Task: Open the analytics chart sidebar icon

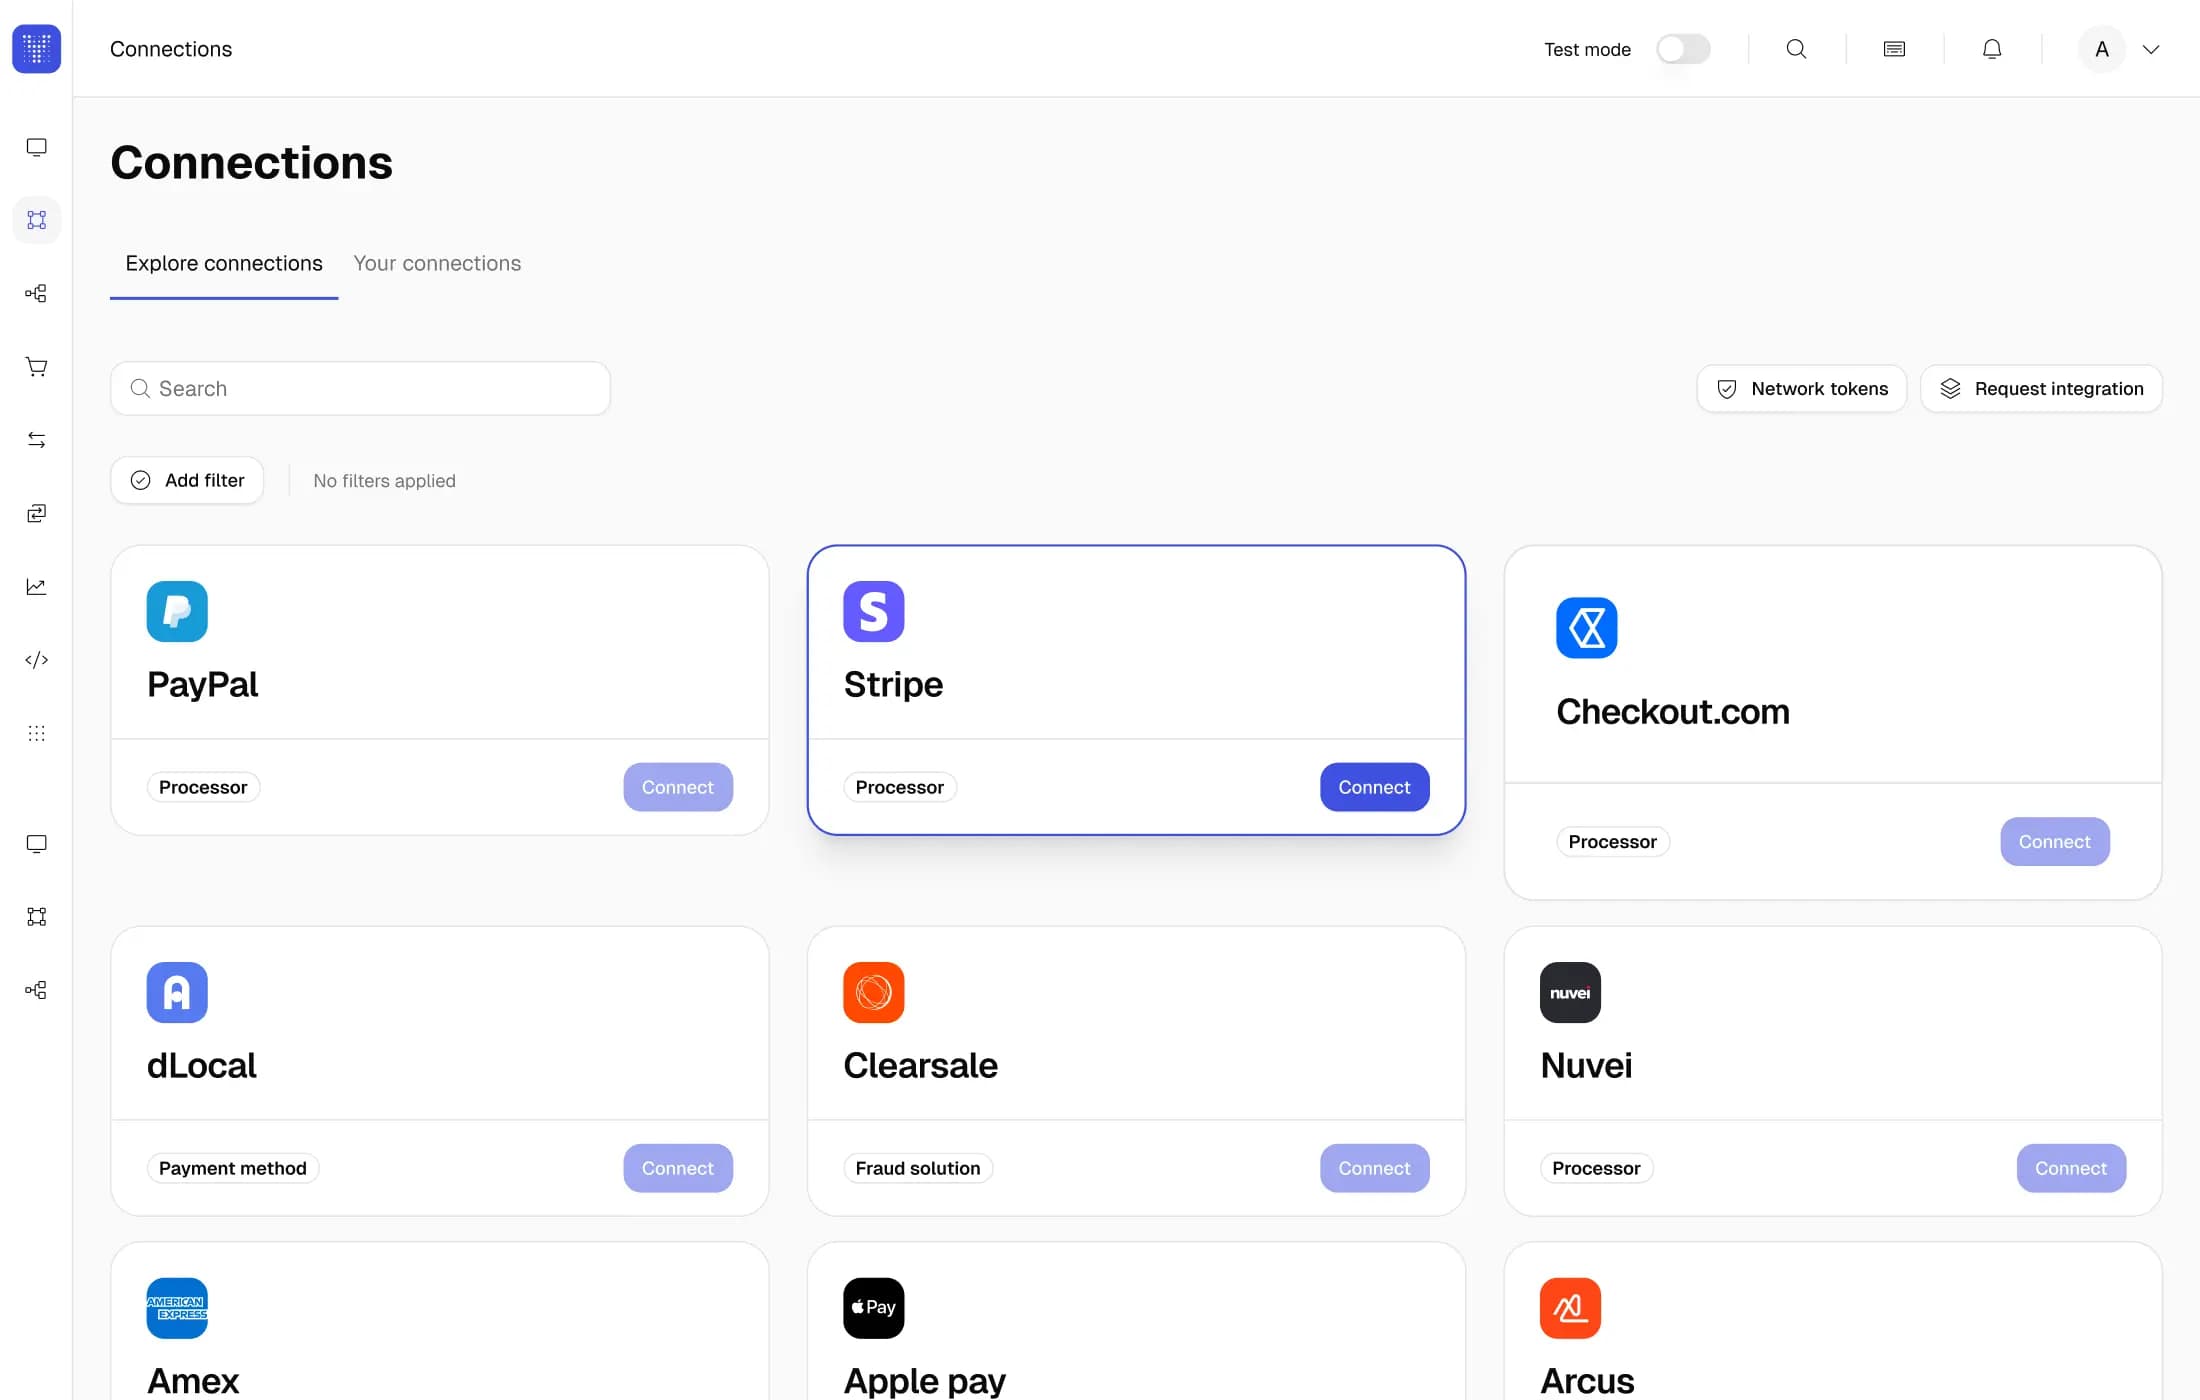Action: click(36, 587)
